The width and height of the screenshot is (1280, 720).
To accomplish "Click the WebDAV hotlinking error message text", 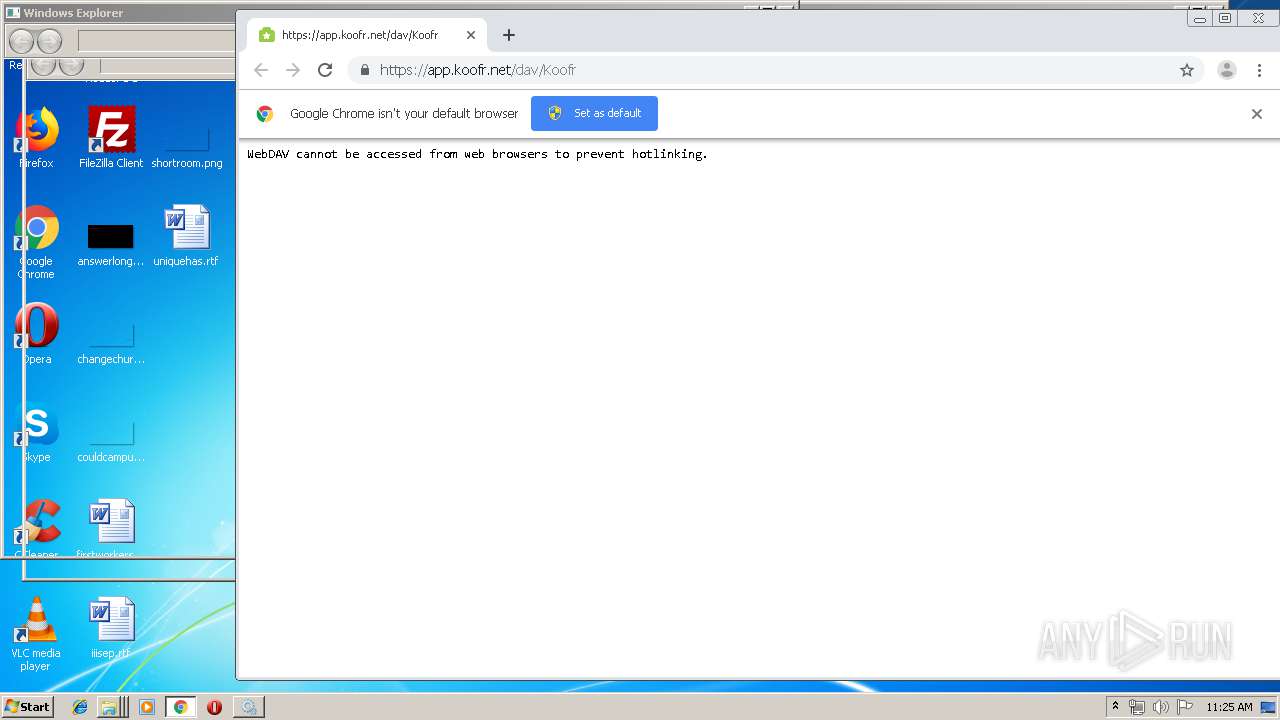I will 477,154.
